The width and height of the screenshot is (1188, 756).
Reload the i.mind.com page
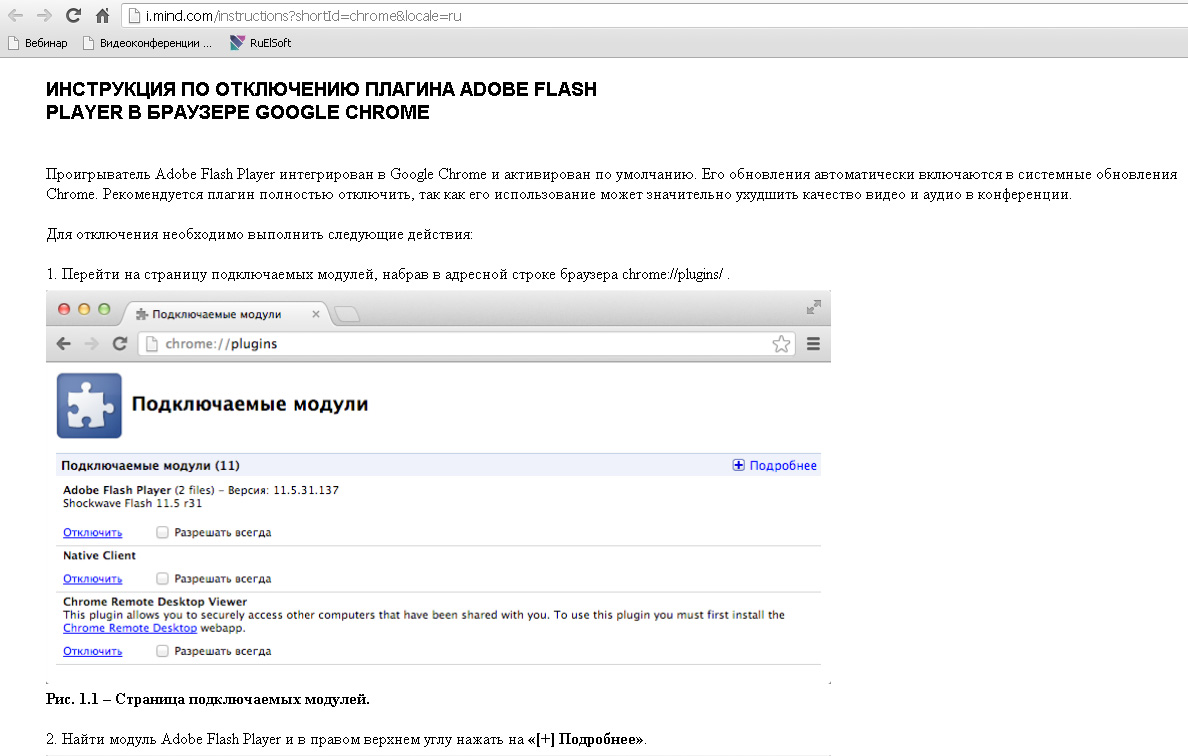[x=73, y=15]
